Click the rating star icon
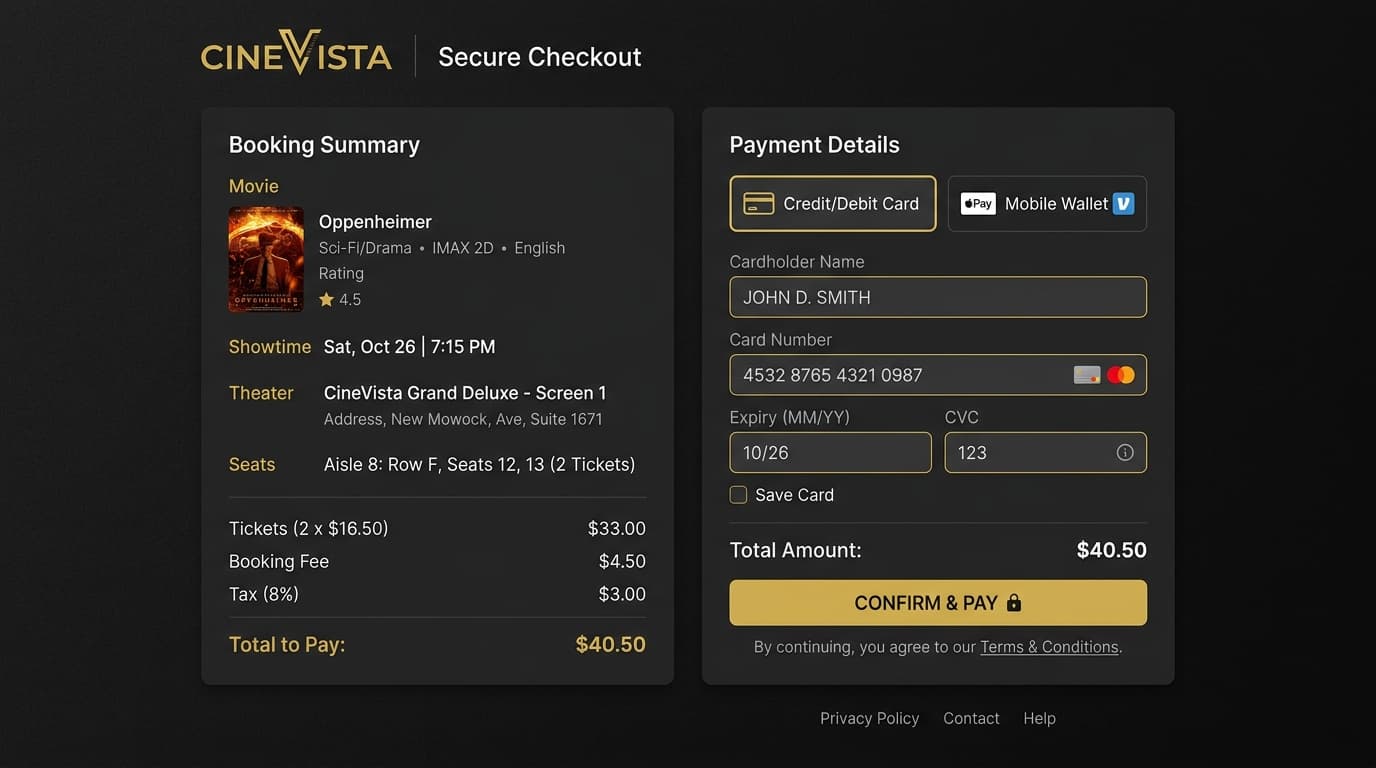This screenshot has height=768, width=1376. pyautogui.click(x=326, y=299)
